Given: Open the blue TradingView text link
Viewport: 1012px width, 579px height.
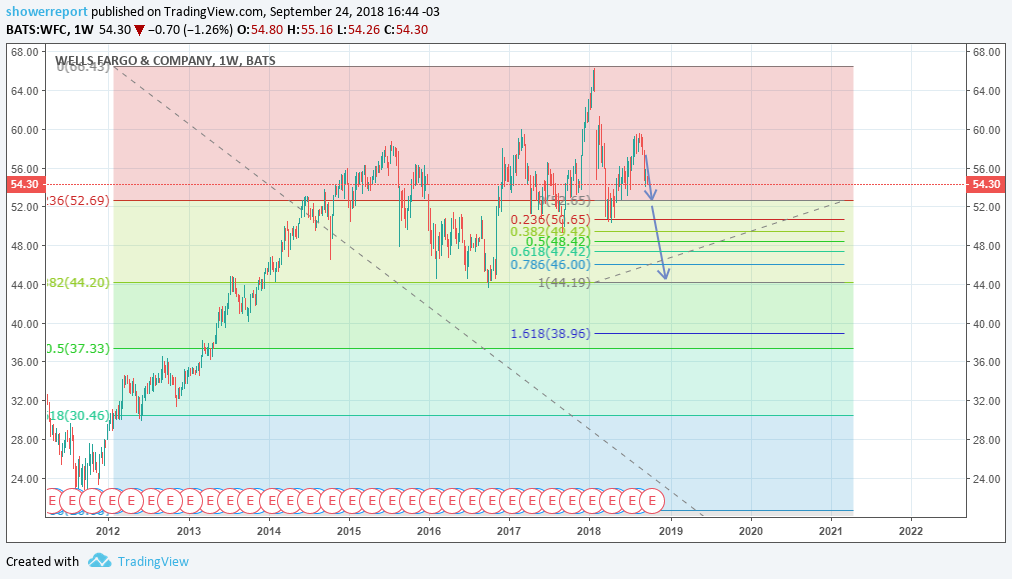Looking at the screenshot, I should point(153,562).
